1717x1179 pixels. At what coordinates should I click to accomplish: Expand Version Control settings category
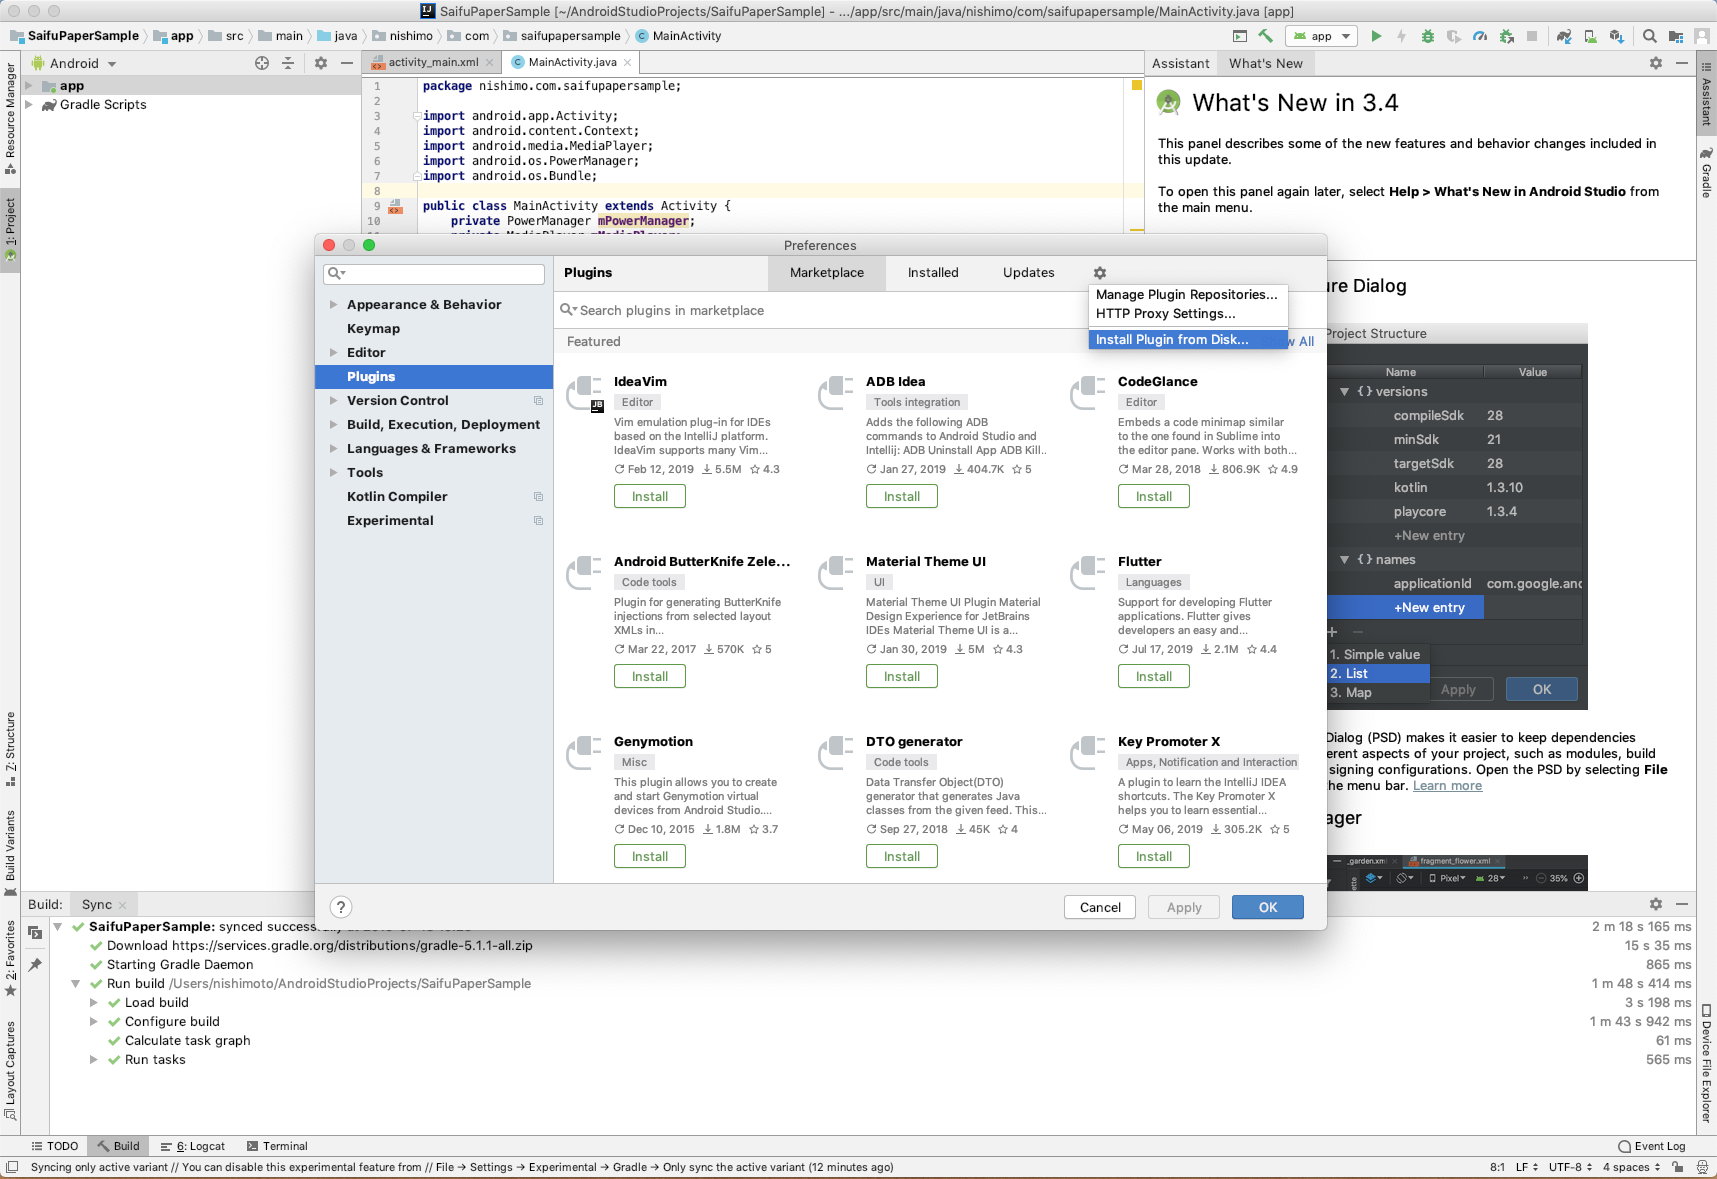[333, 400]
